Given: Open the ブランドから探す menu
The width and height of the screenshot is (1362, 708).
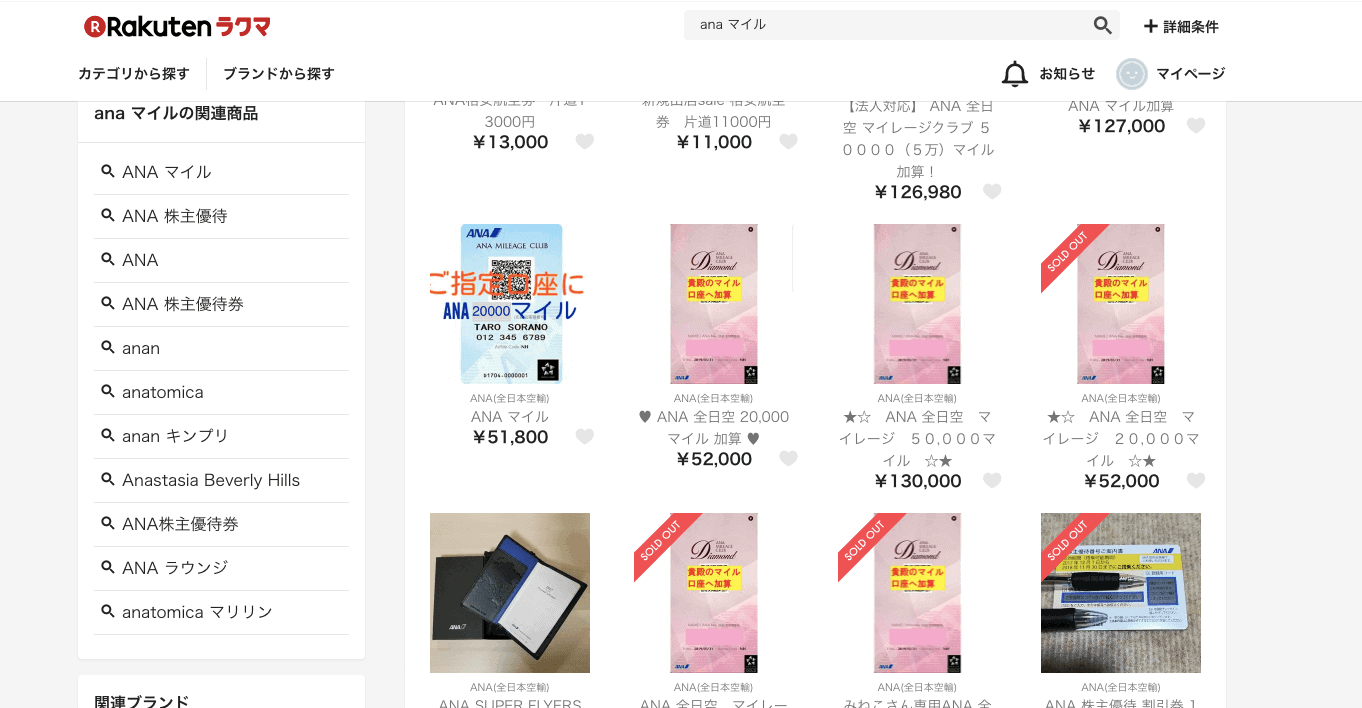Looking at the screenshot, I should coord(278,73).
